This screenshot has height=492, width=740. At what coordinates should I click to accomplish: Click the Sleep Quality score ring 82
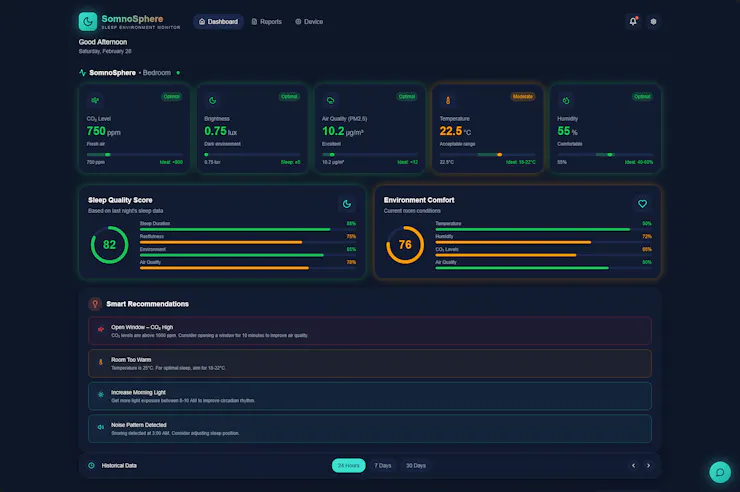pyautogui.click(x=109, y=245)
